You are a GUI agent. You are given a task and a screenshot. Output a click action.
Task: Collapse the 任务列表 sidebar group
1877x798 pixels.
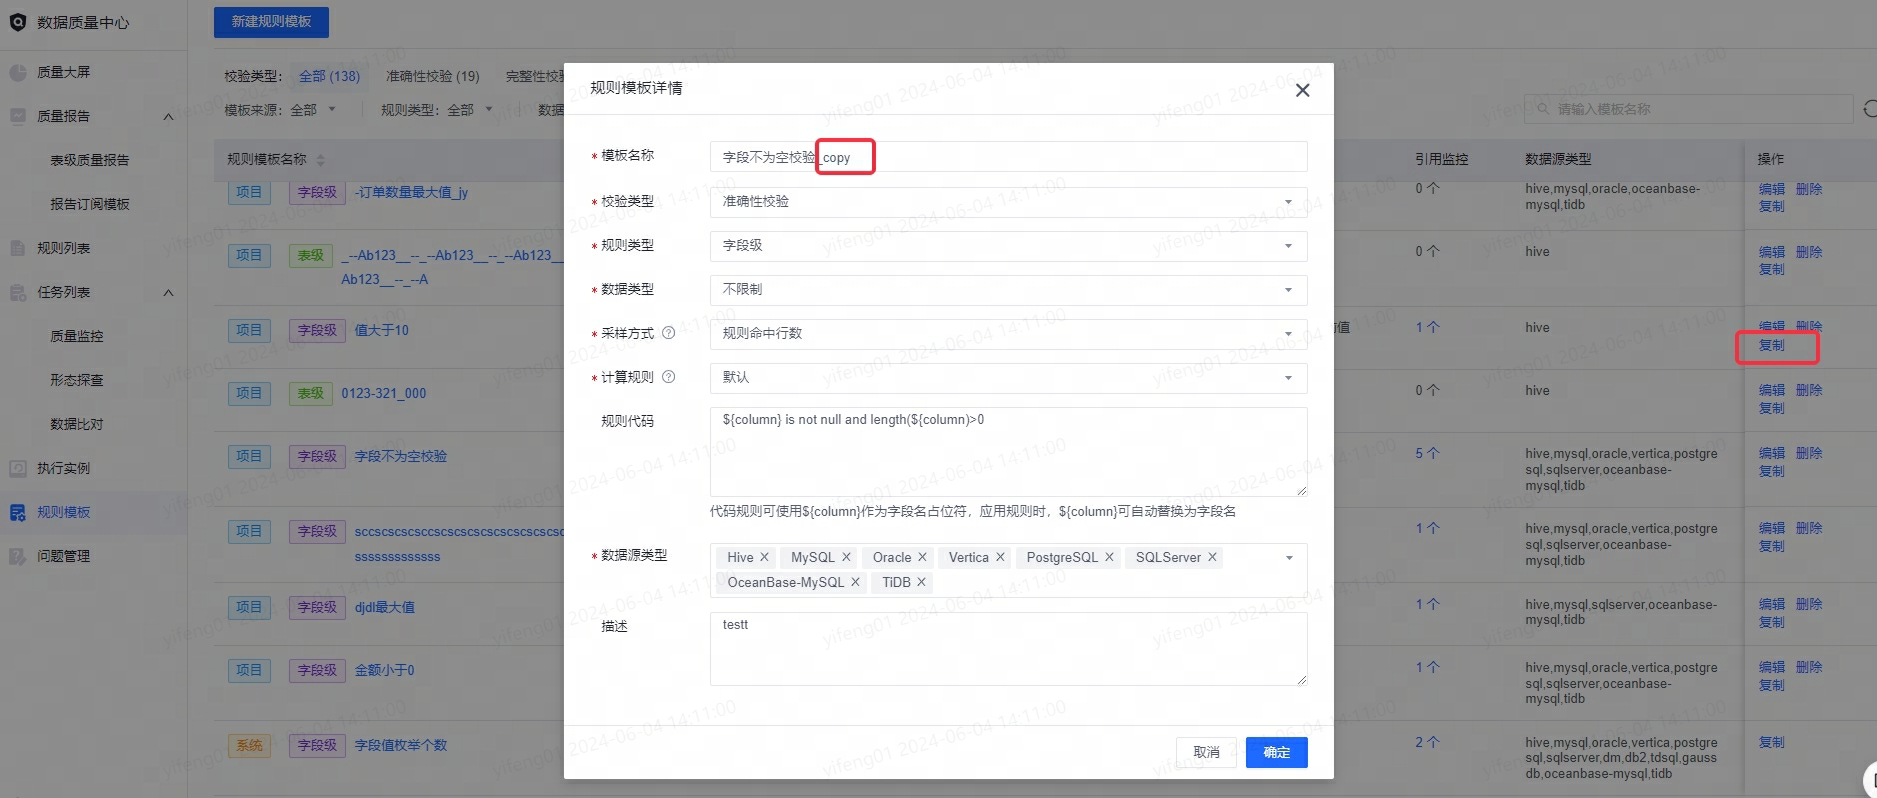pos(168,293)
